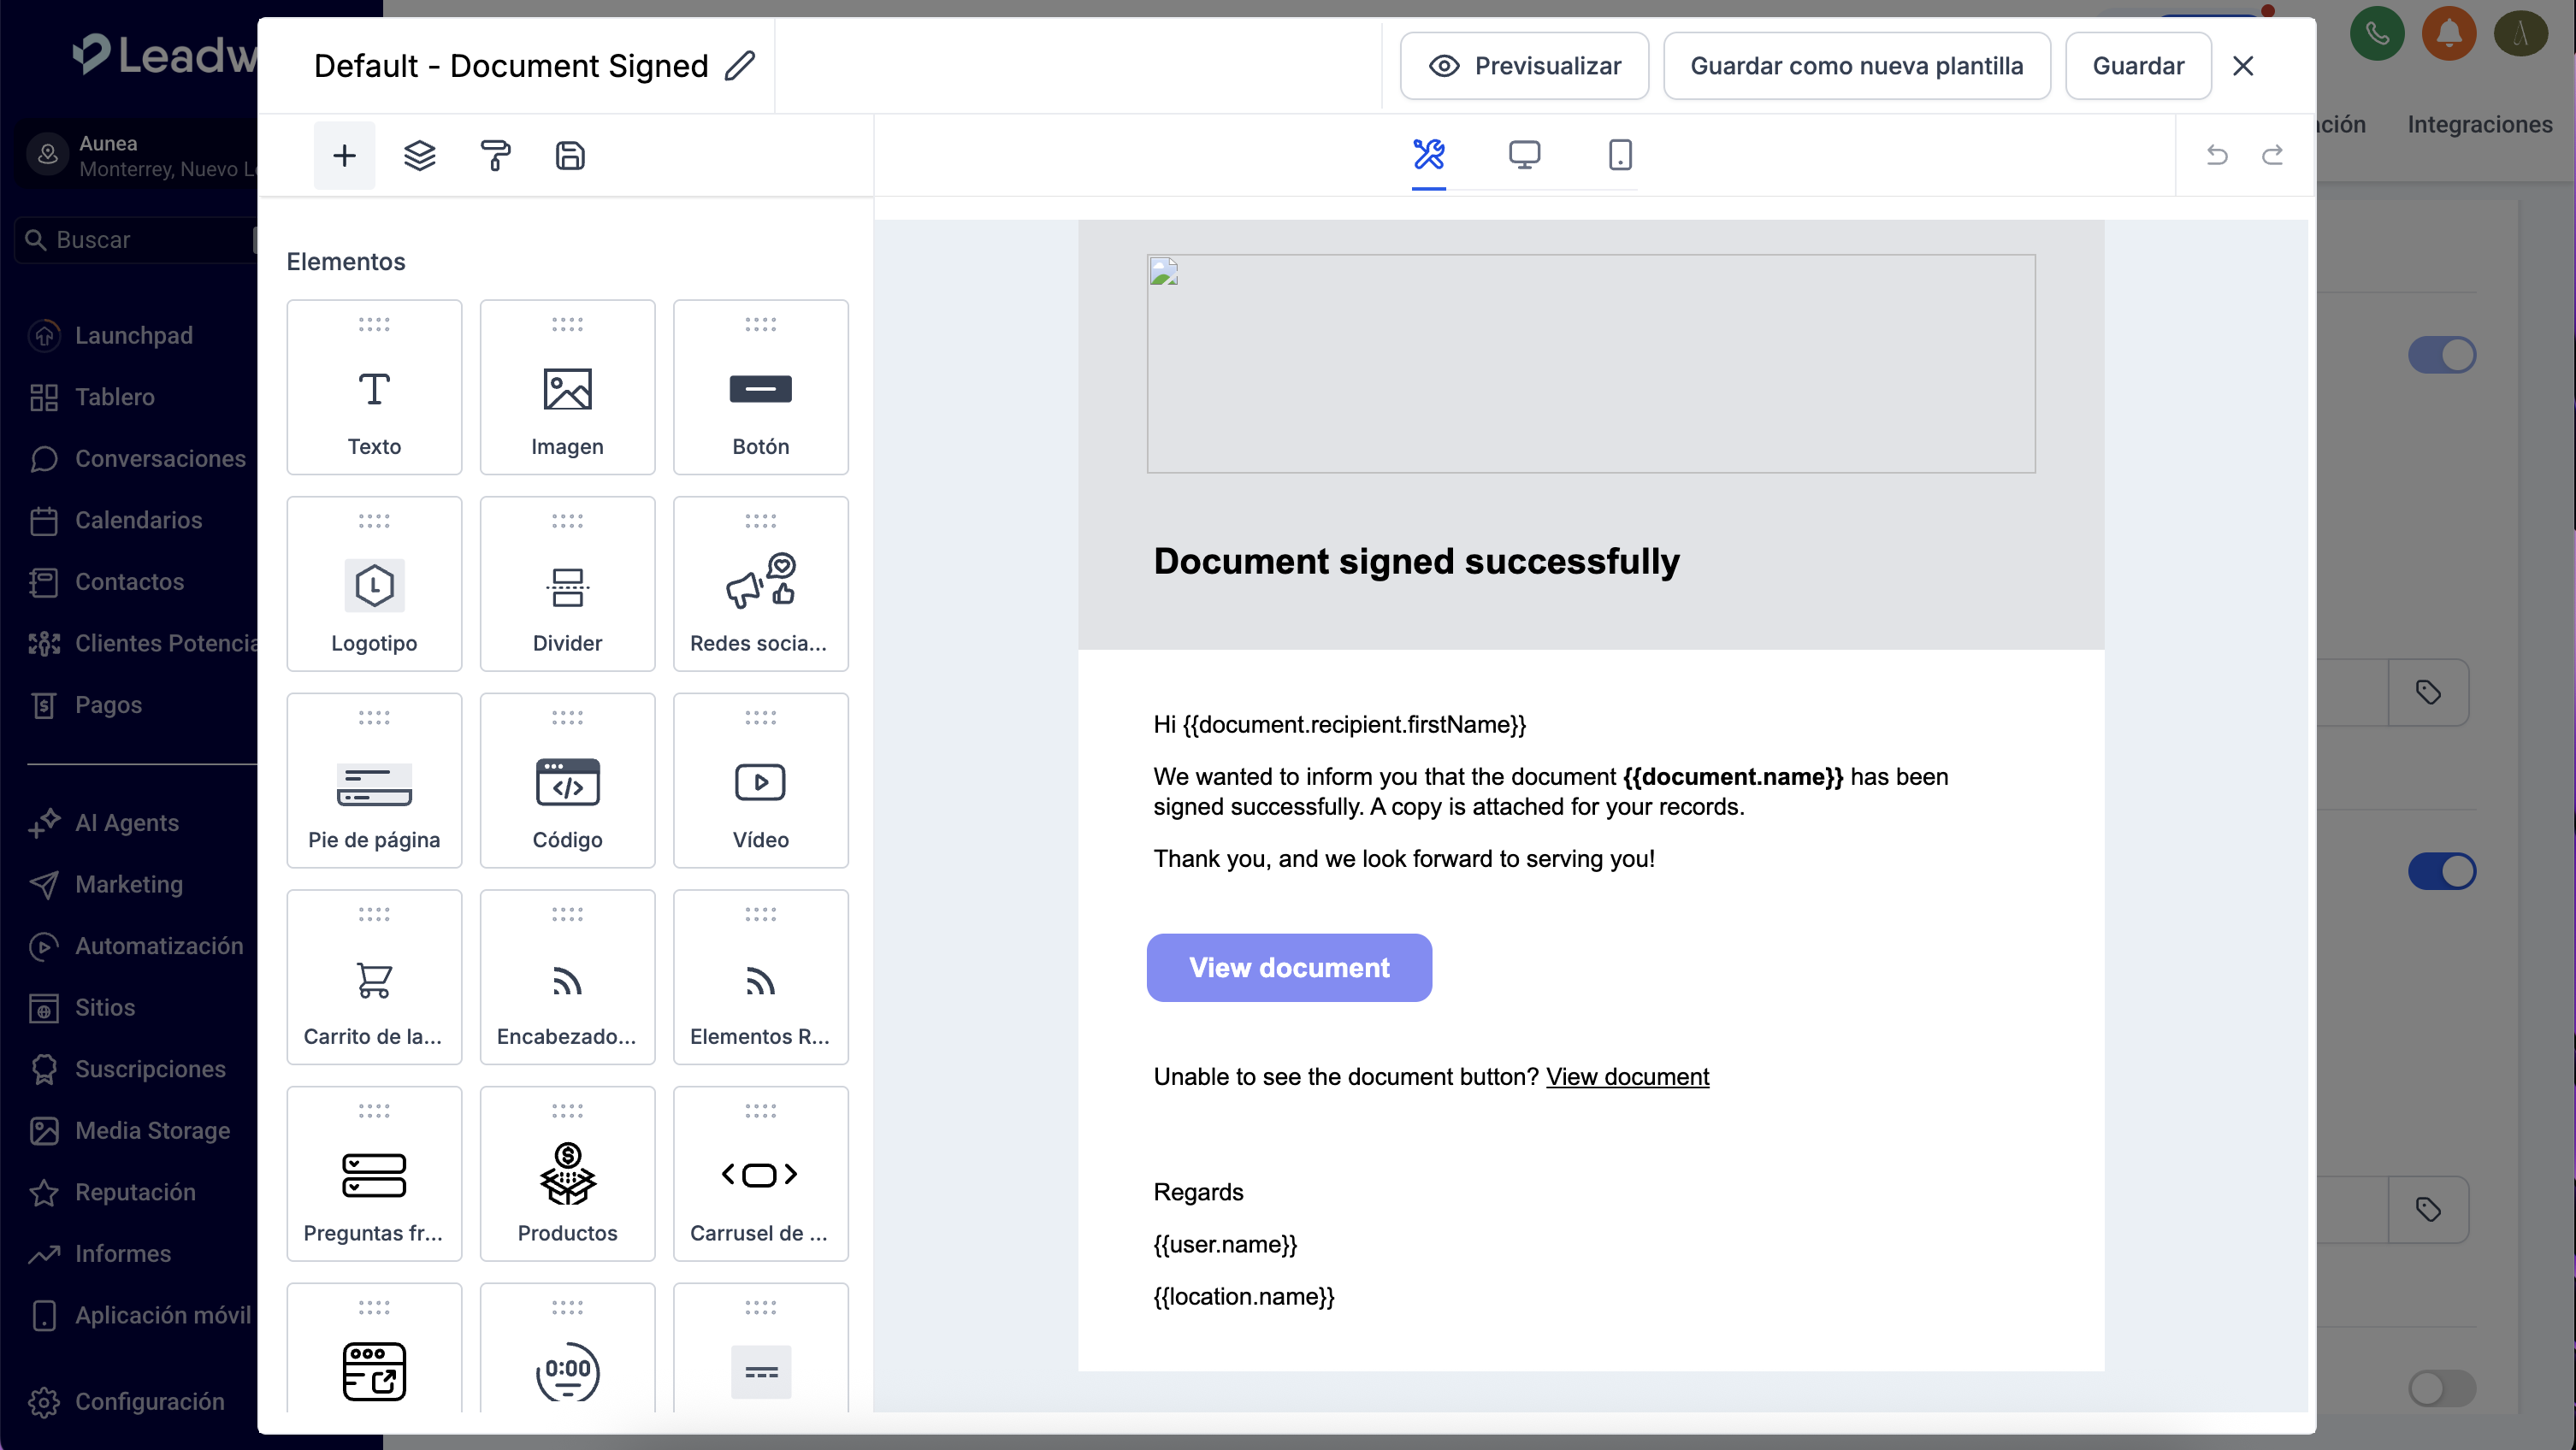Click the pencil icon to rename the template

pos(739,66)
